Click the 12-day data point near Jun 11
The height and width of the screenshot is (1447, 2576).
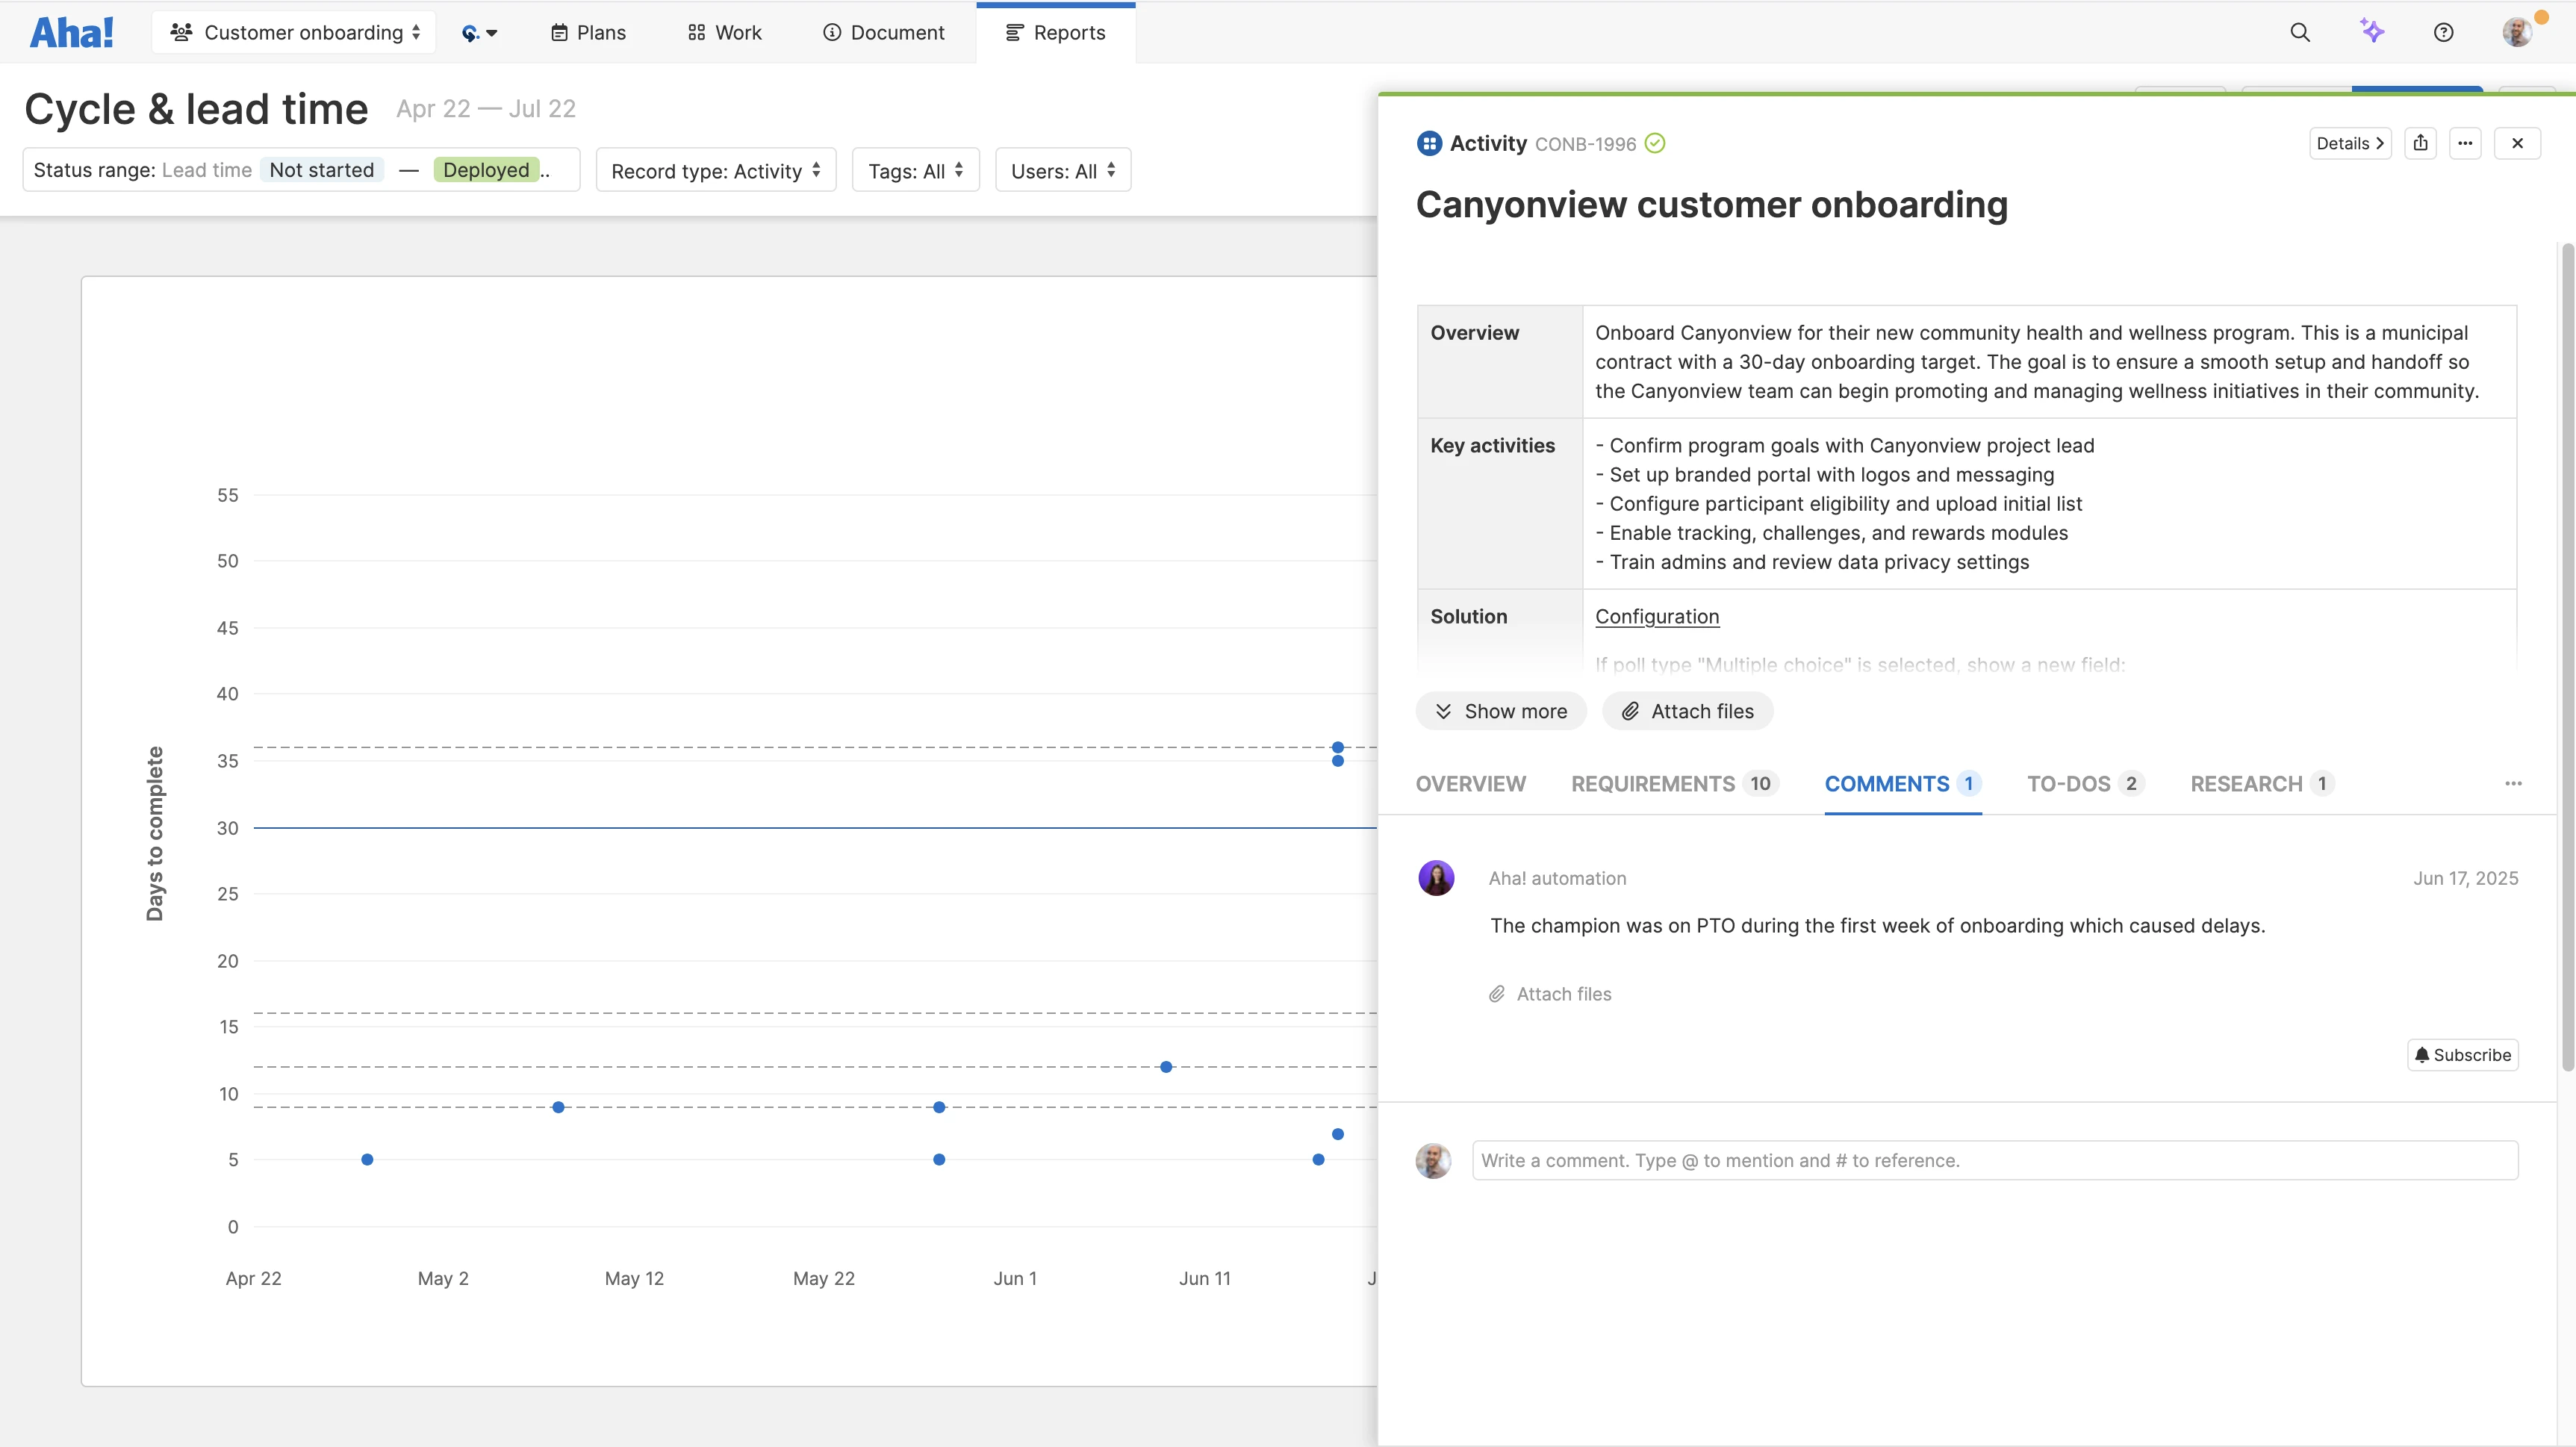click(1166, 1067)
